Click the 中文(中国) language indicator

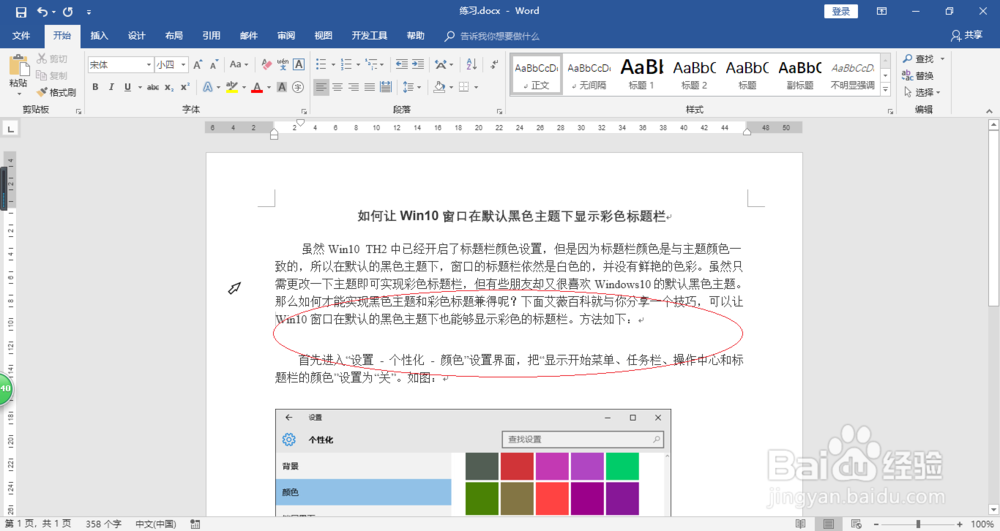click(x=156, y=524)
